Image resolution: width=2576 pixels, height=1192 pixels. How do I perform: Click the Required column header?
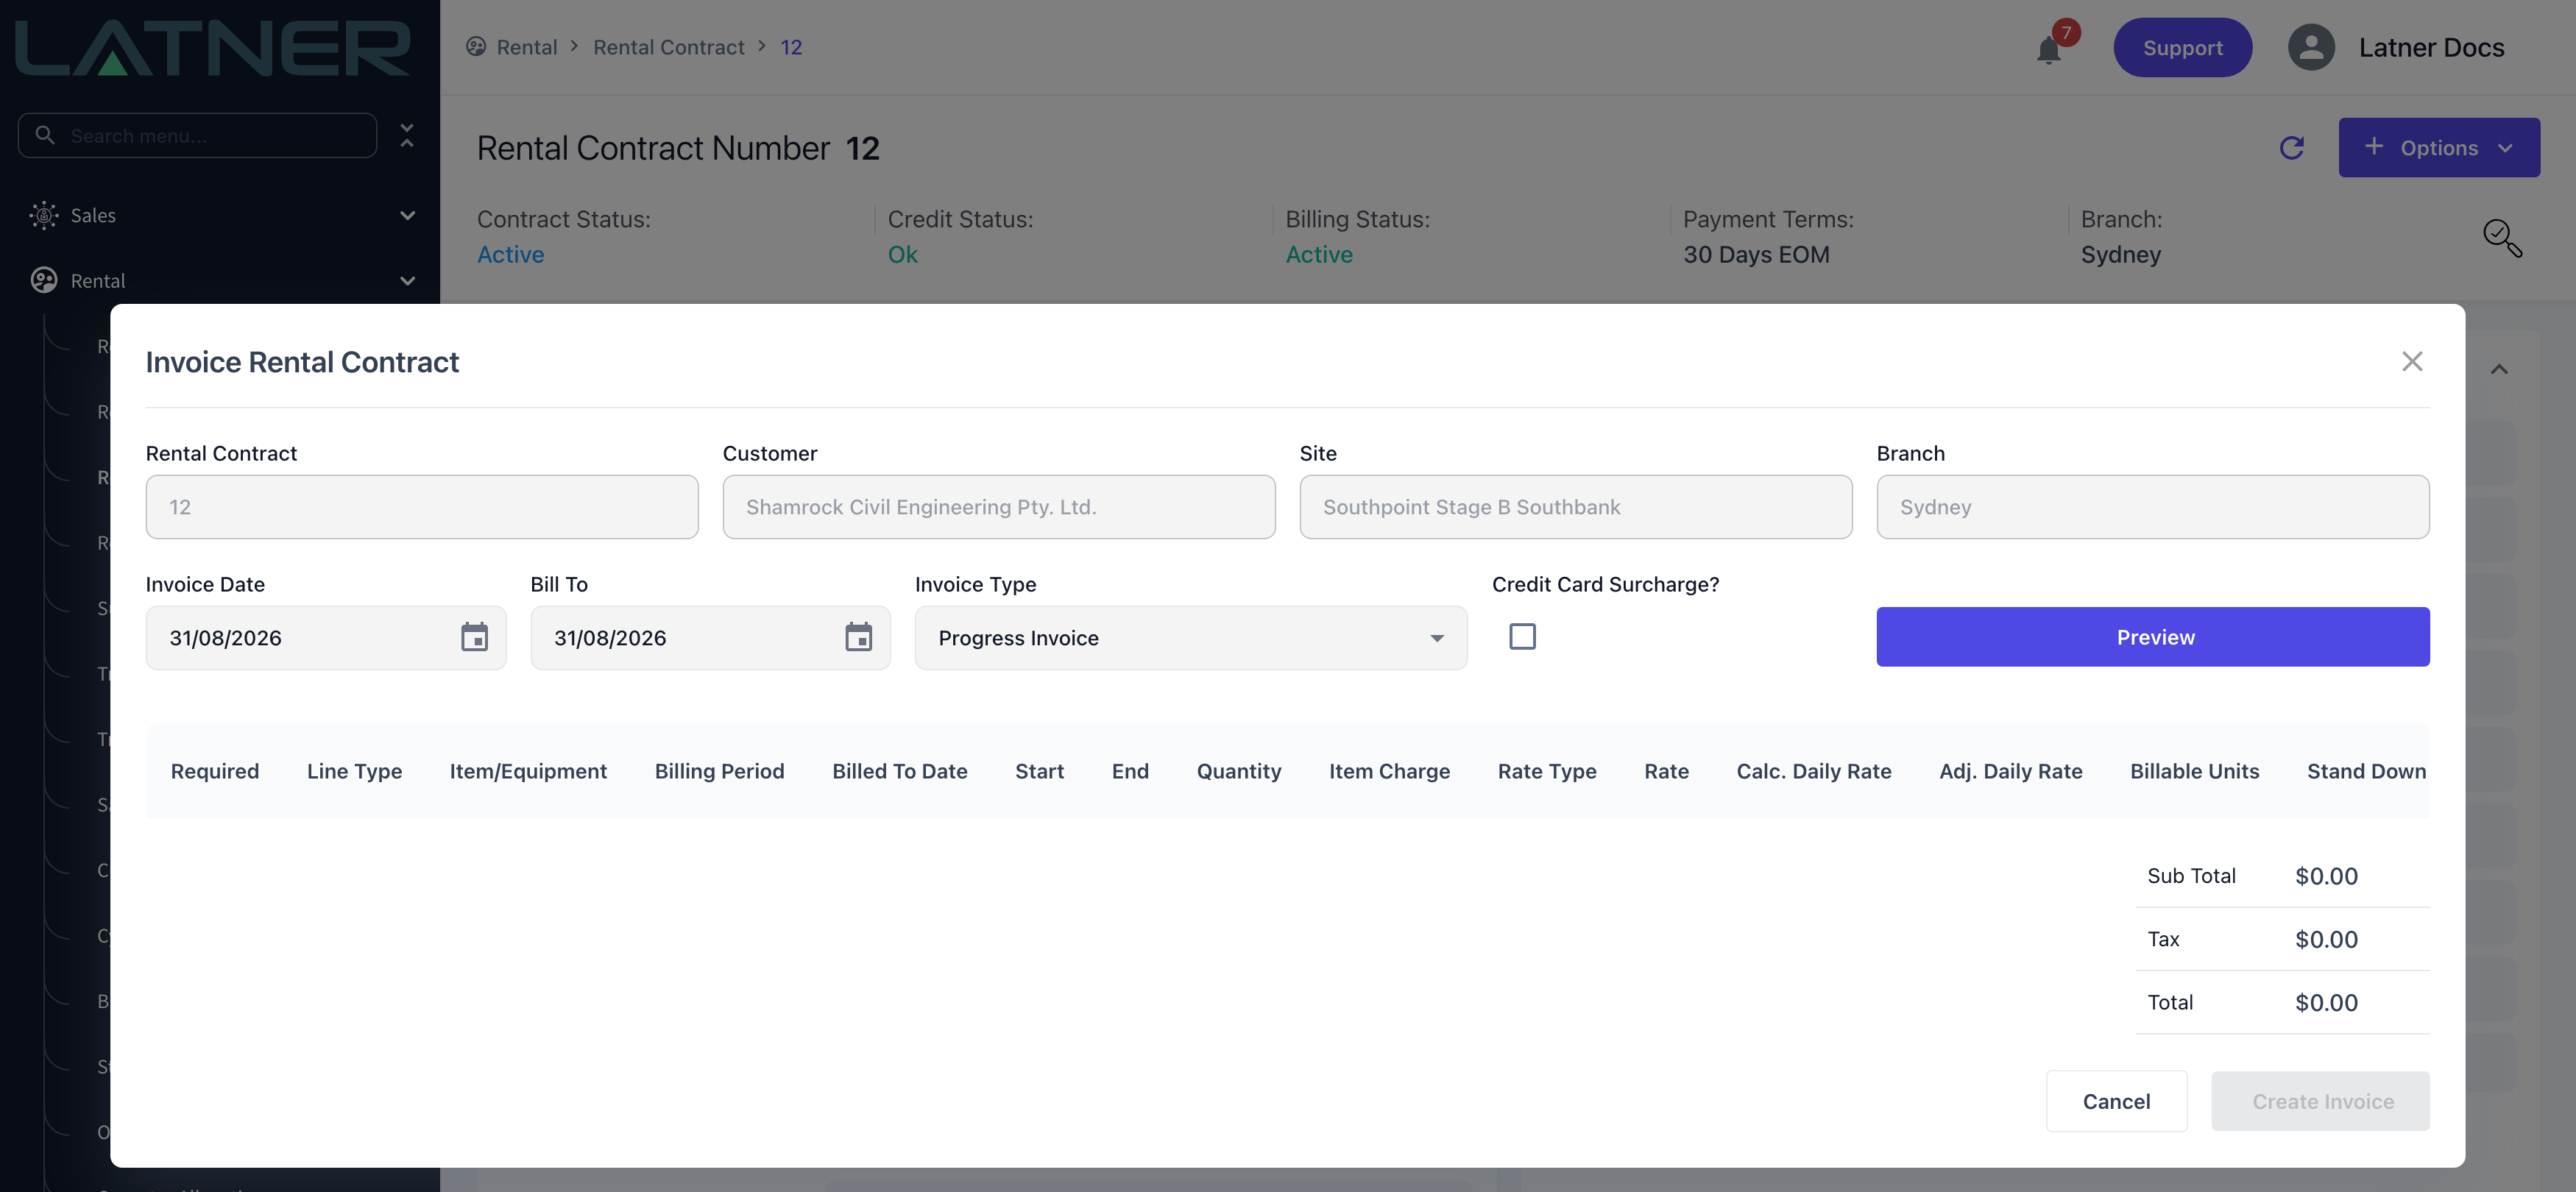point(215,771)
